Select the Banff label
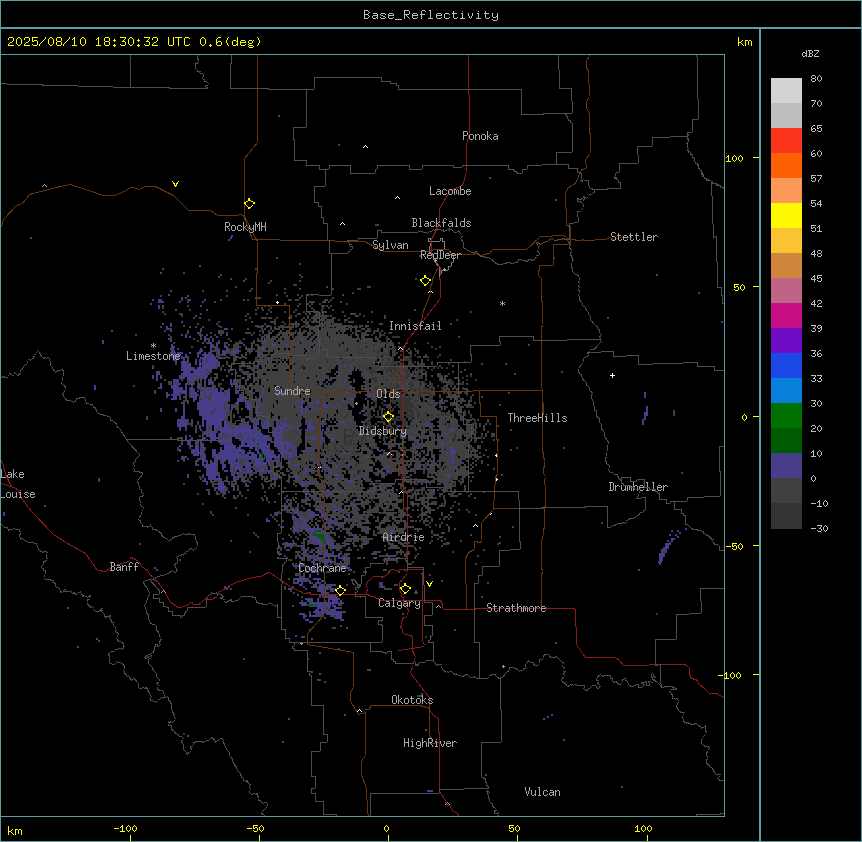Screen dimensions: 862x842 124,567
